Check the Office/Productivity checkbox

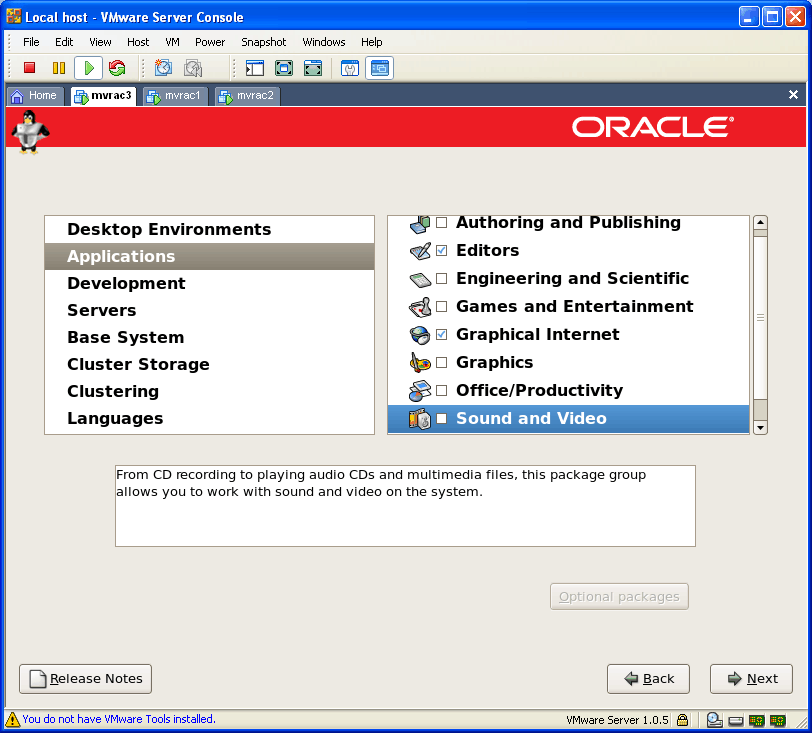tap(442, 391)
